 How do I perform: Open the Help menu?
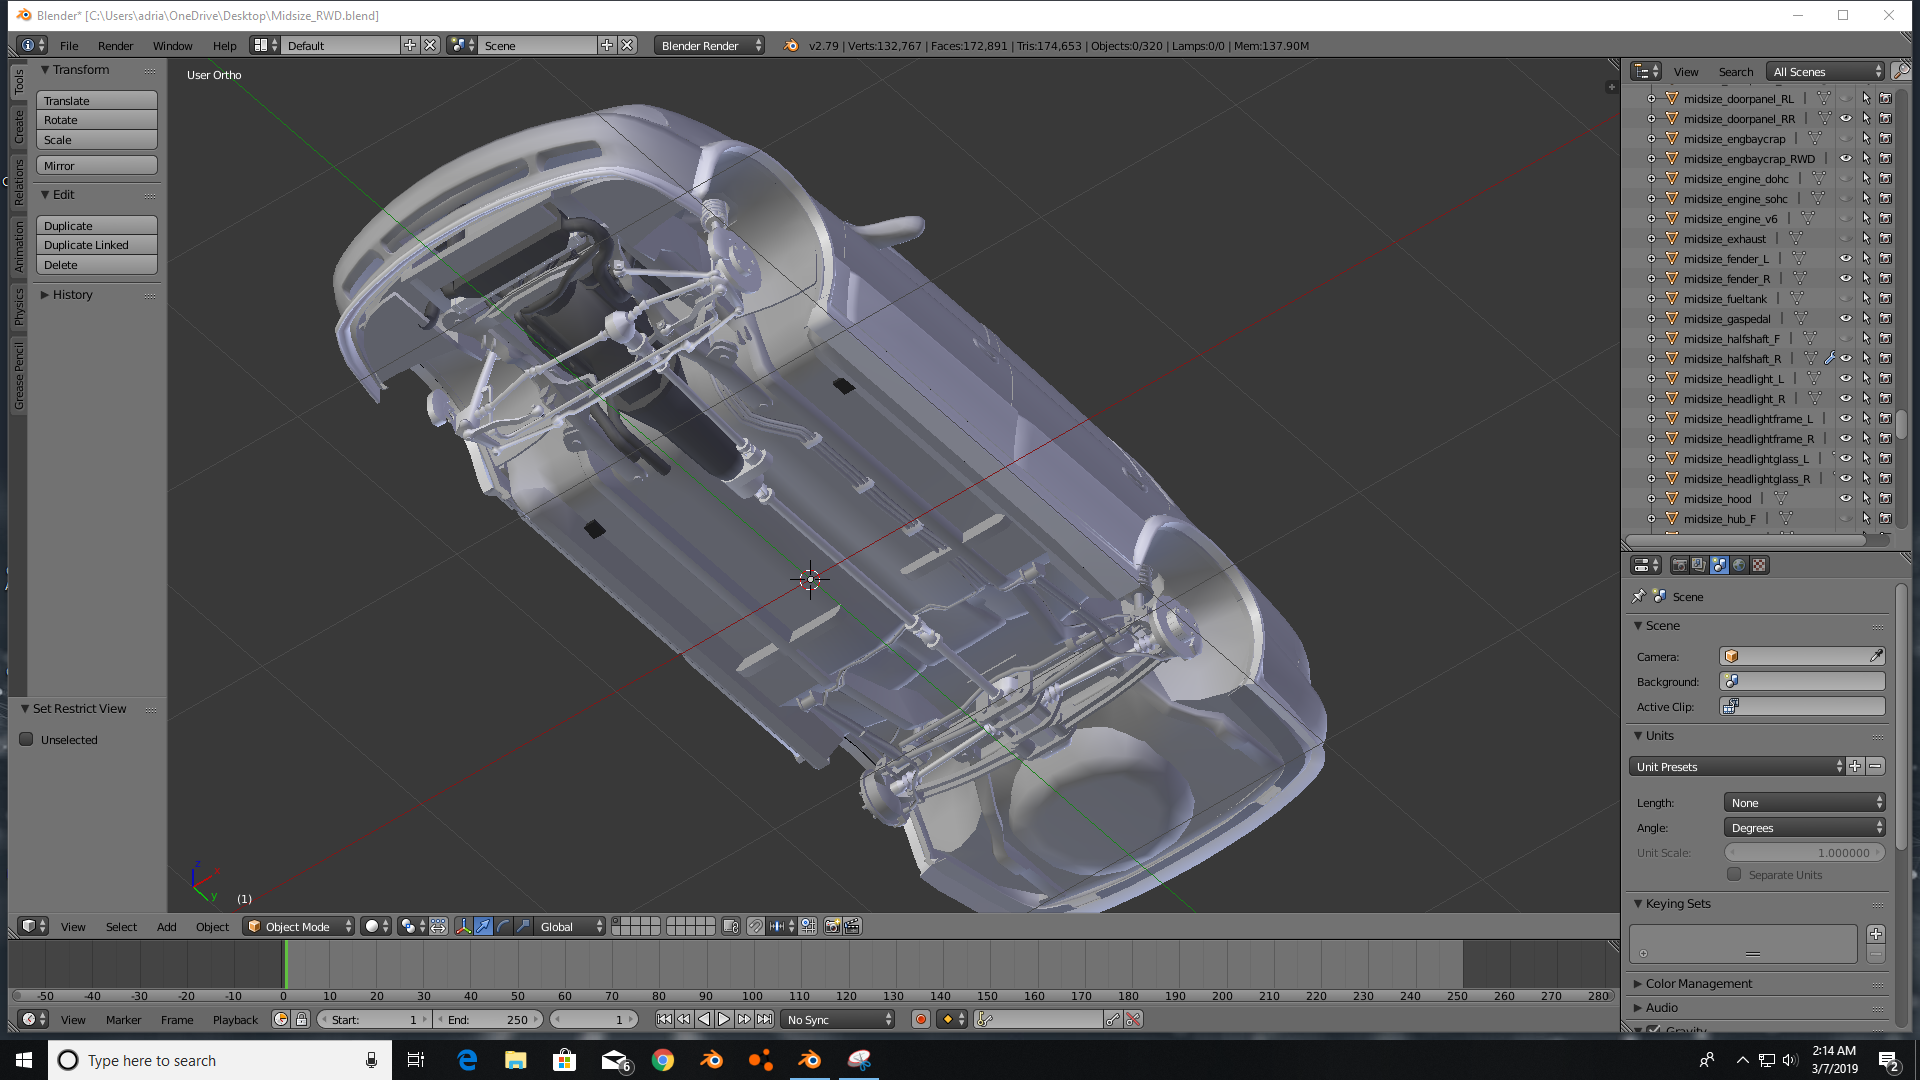click(224, 45)
